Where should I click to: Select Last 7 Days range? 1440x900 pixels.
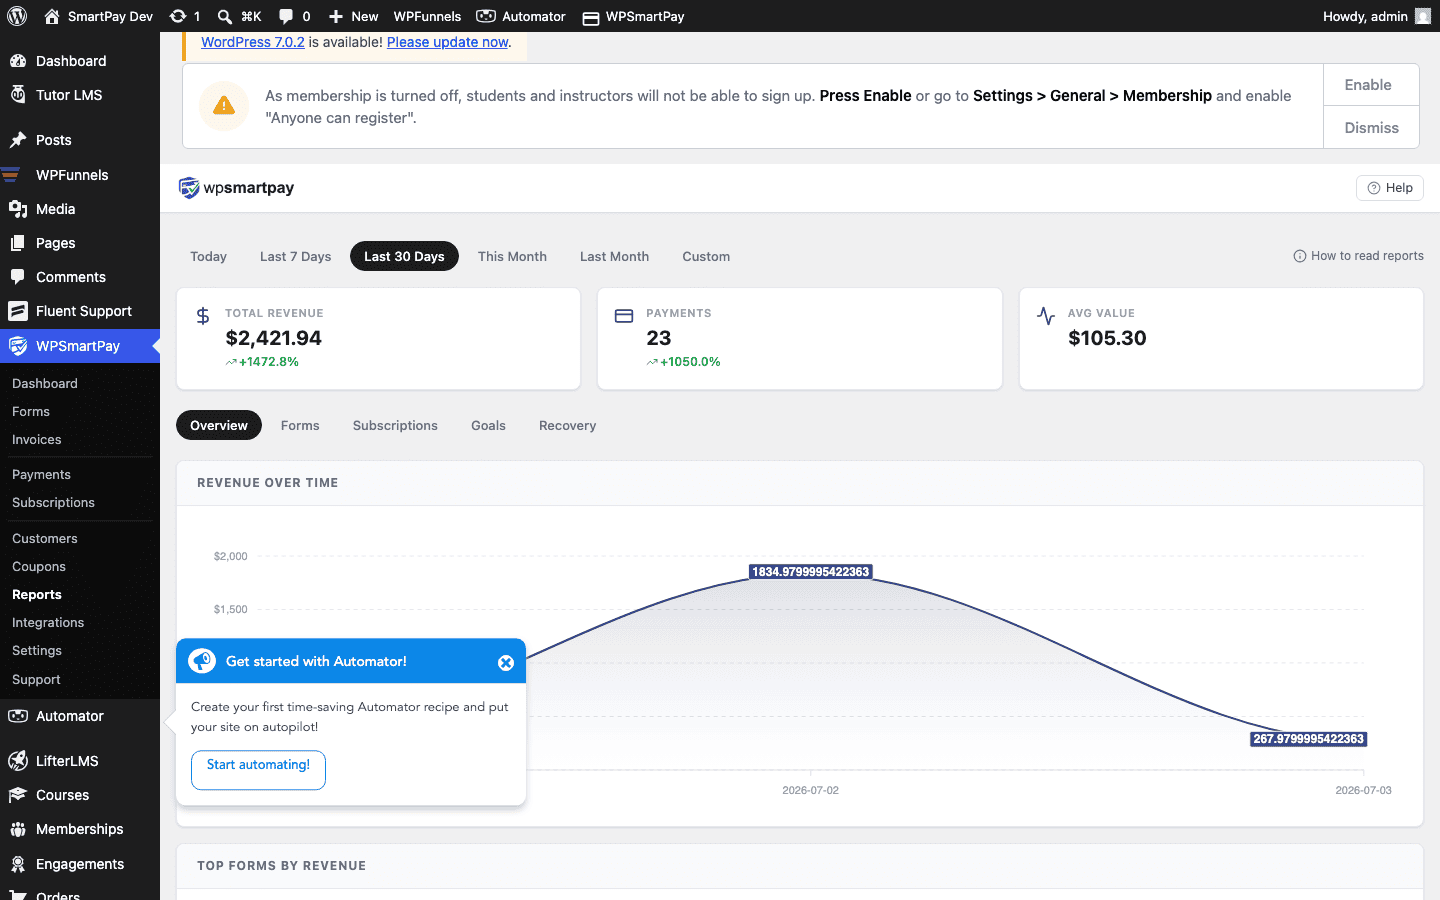pos(295,256)
